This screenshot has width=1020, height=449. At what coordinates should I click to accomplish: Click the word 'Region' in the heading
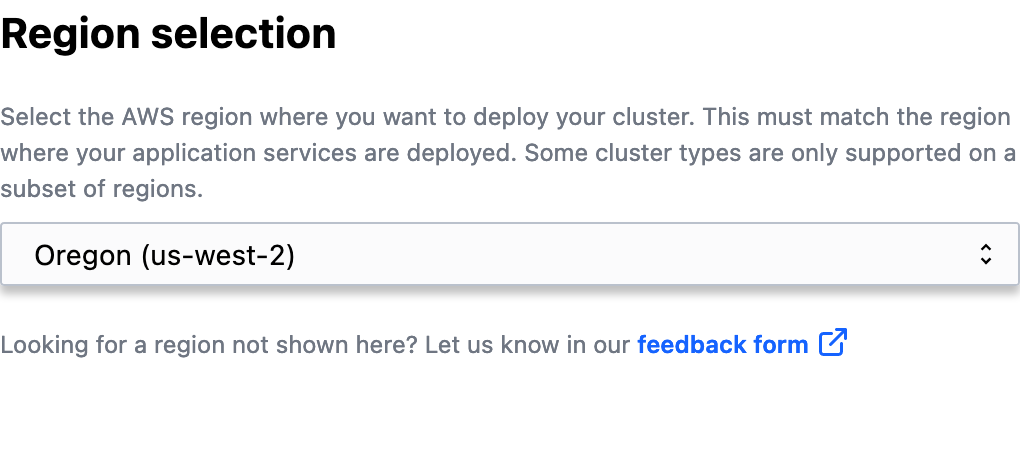click(x=70, y=35)
